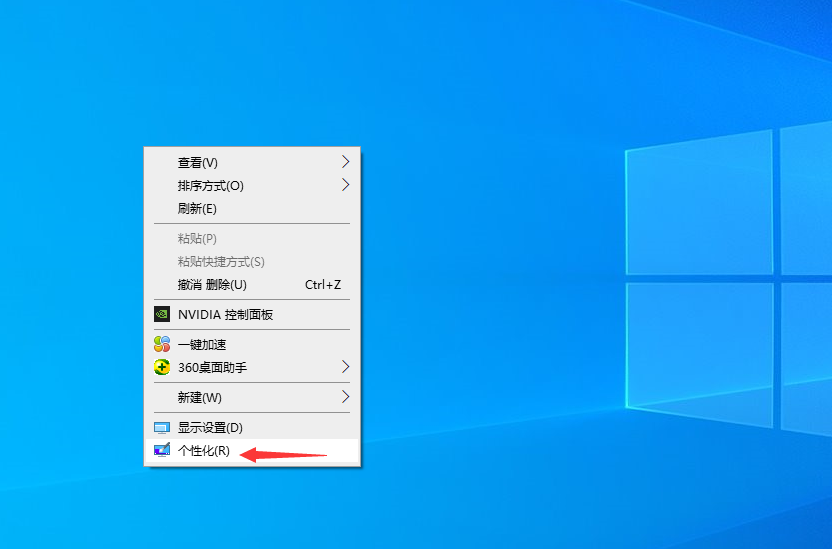Image resolution: width=832 pixels, height=549 pixels.
Task: Select the 查看(V) menu entry
Action: point(198,162)
